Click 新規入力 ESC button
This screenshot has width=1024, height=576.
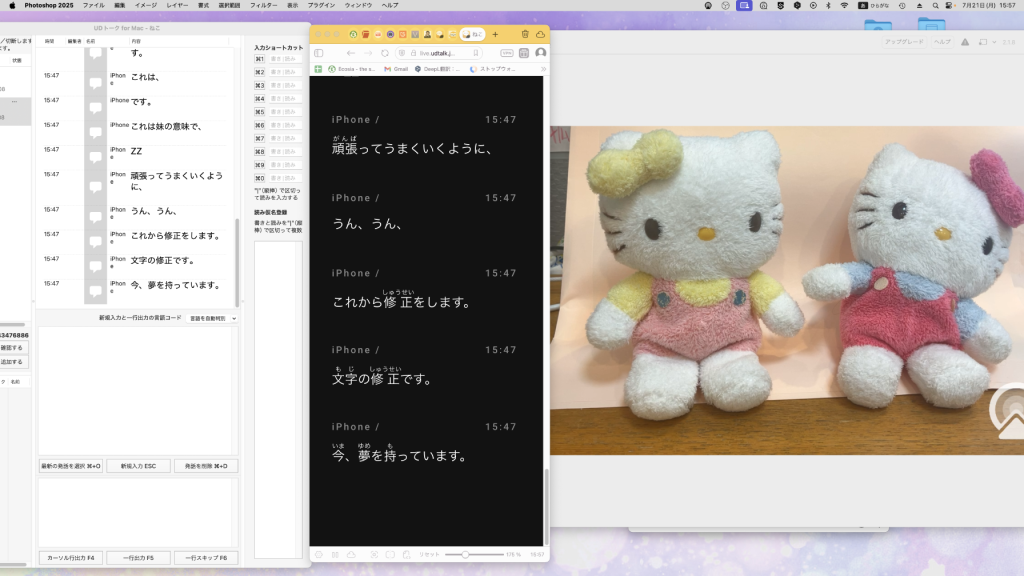[138, 466]
